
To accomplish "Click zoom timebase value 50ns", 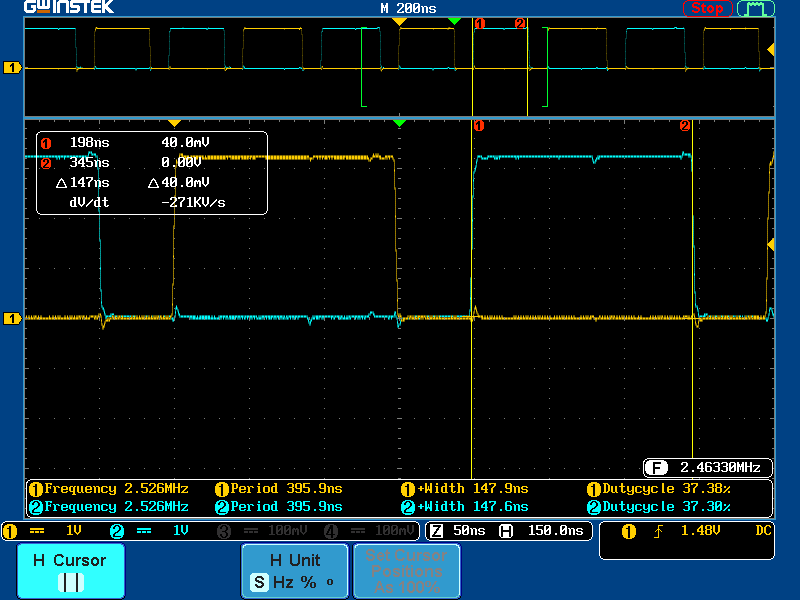I will click(469, 531).
